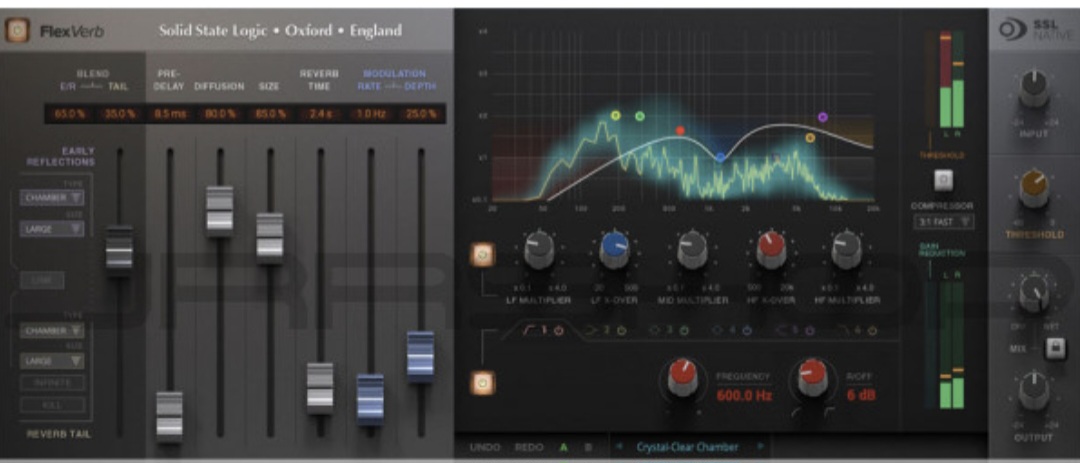Click the SSL Native logo

(x=1035, y=30)
